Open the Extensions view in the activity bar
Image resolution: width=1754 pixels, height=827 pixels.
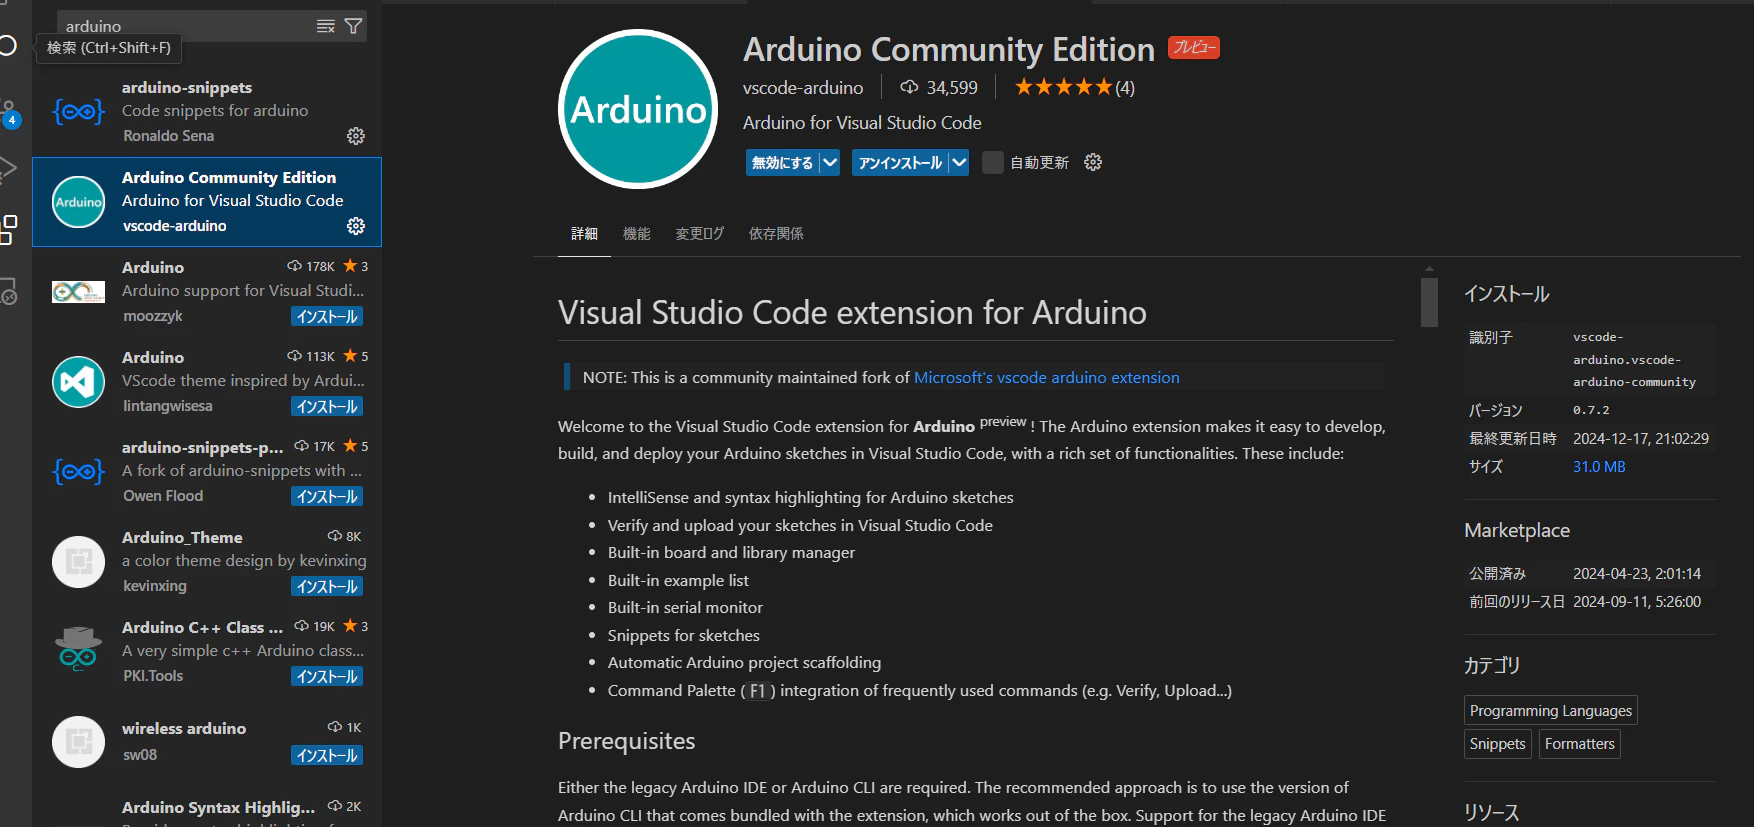pos(8,229)
